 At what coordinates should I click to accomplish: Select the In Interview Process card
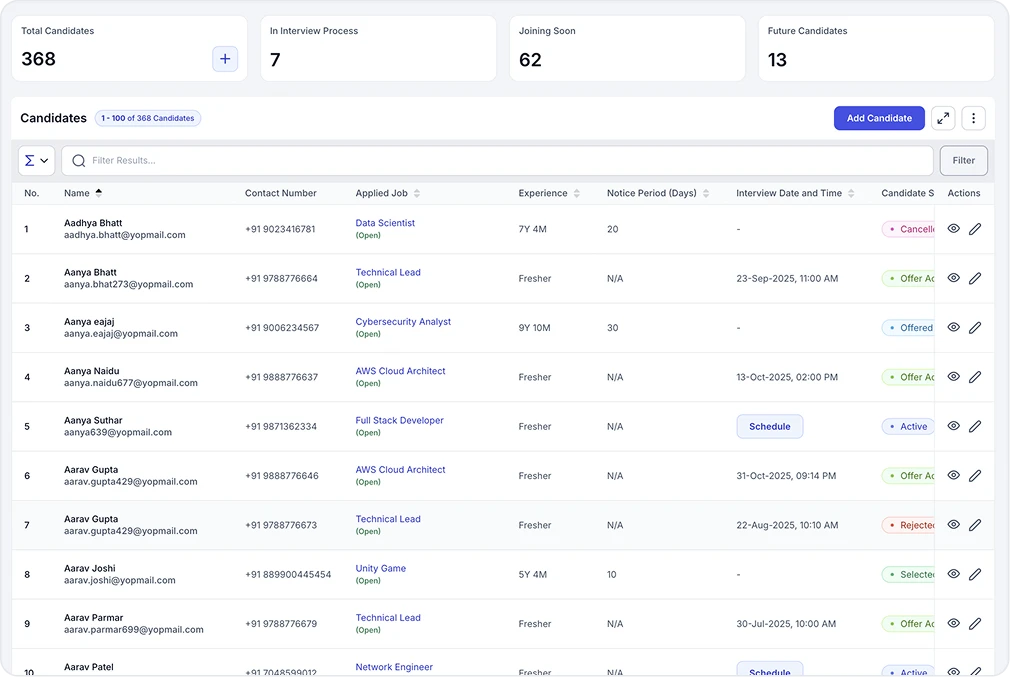[378, 48]
